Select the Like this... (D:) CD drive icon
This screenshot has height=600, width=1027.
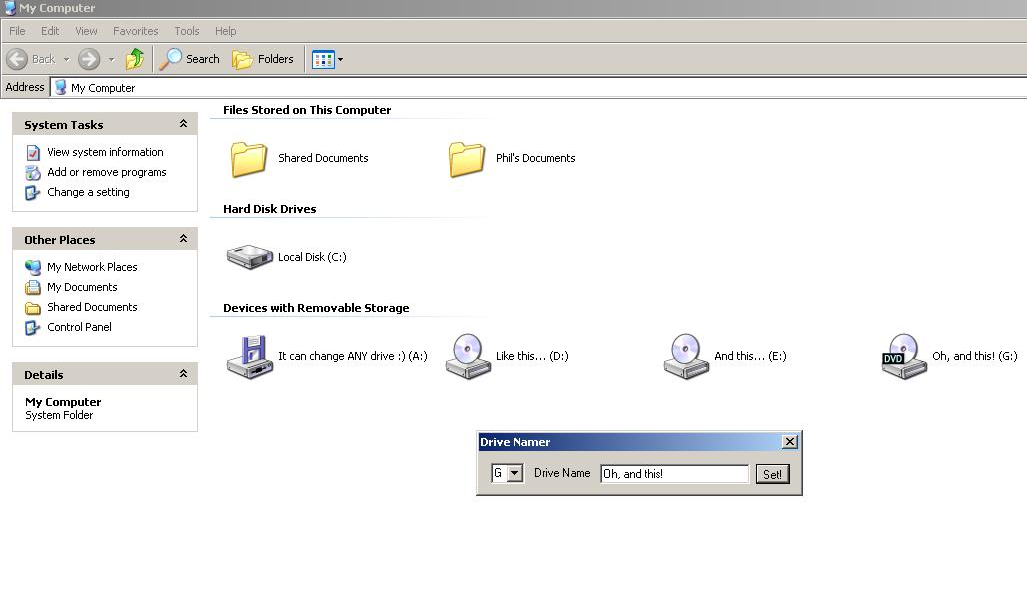(x=468, y=356)
